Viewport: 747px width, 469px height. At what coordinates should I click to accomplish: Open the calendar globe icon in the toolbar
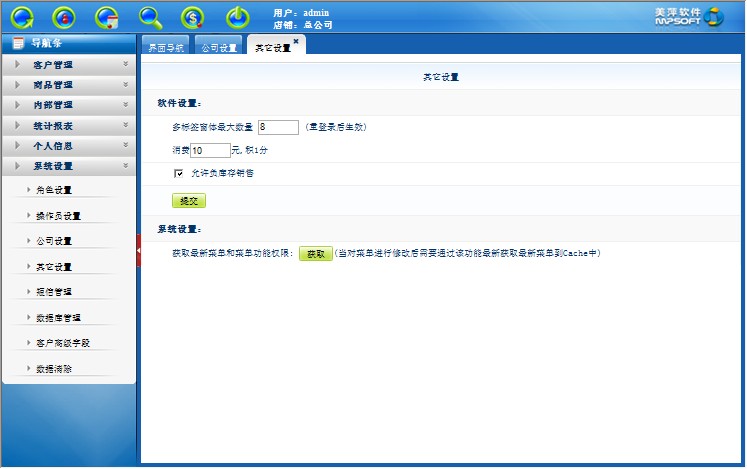[107, 17]
